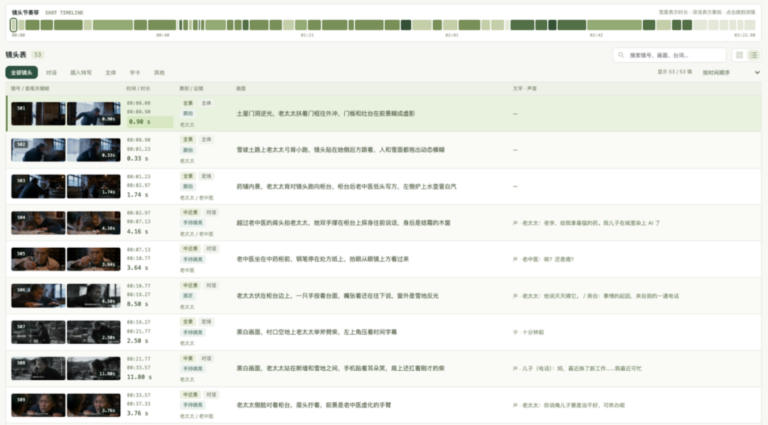Switch to grid view icon

tap(740, 55)
